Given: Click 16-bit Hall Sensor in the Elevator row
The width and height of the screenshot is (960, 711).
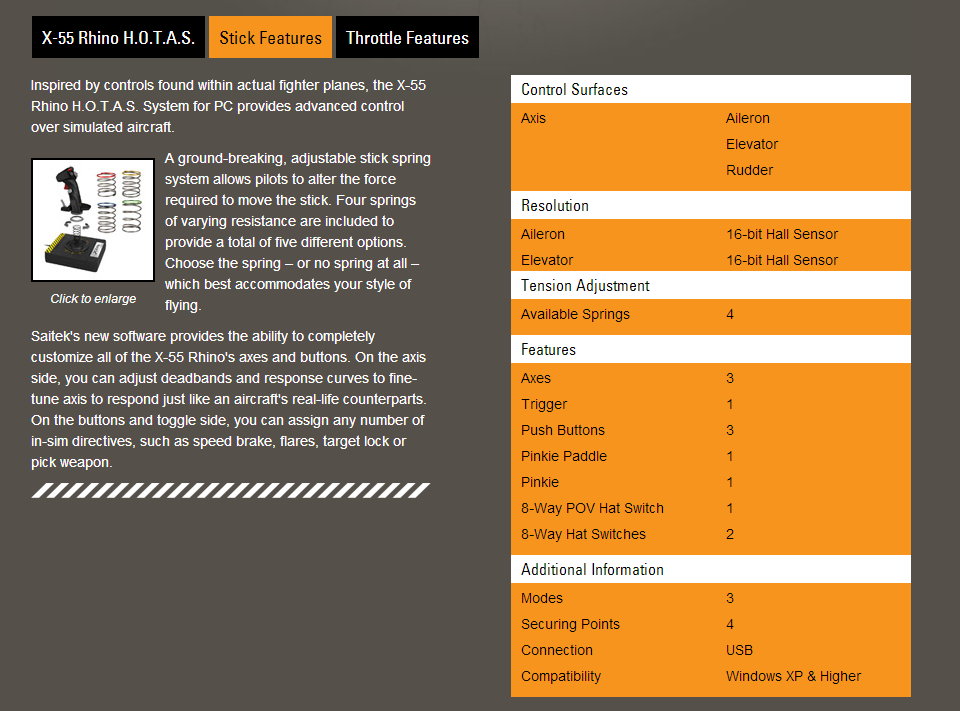Looking at the screenshot, I should click(782, 260).
